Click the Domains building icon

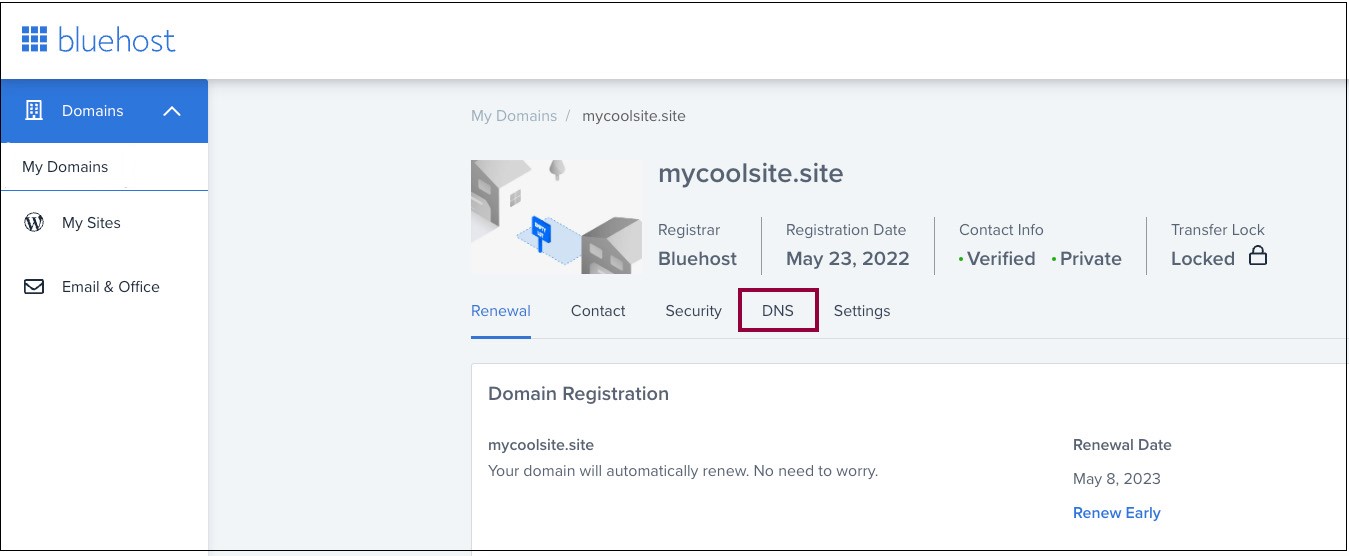[34, 111]
